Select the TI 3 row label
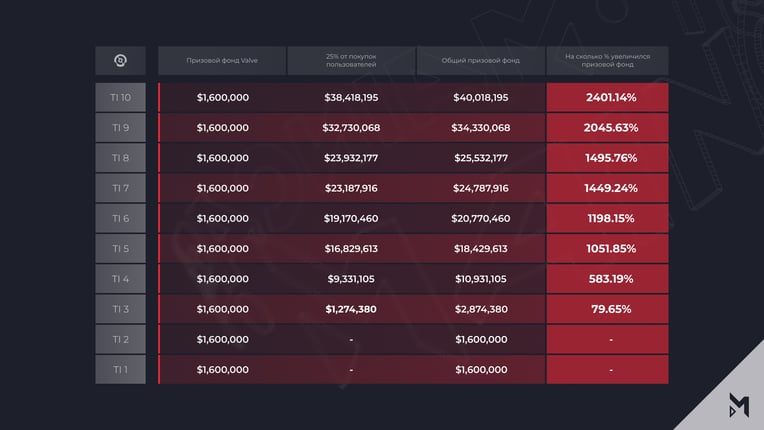This screenshot has width=764, height=430. 120,309
